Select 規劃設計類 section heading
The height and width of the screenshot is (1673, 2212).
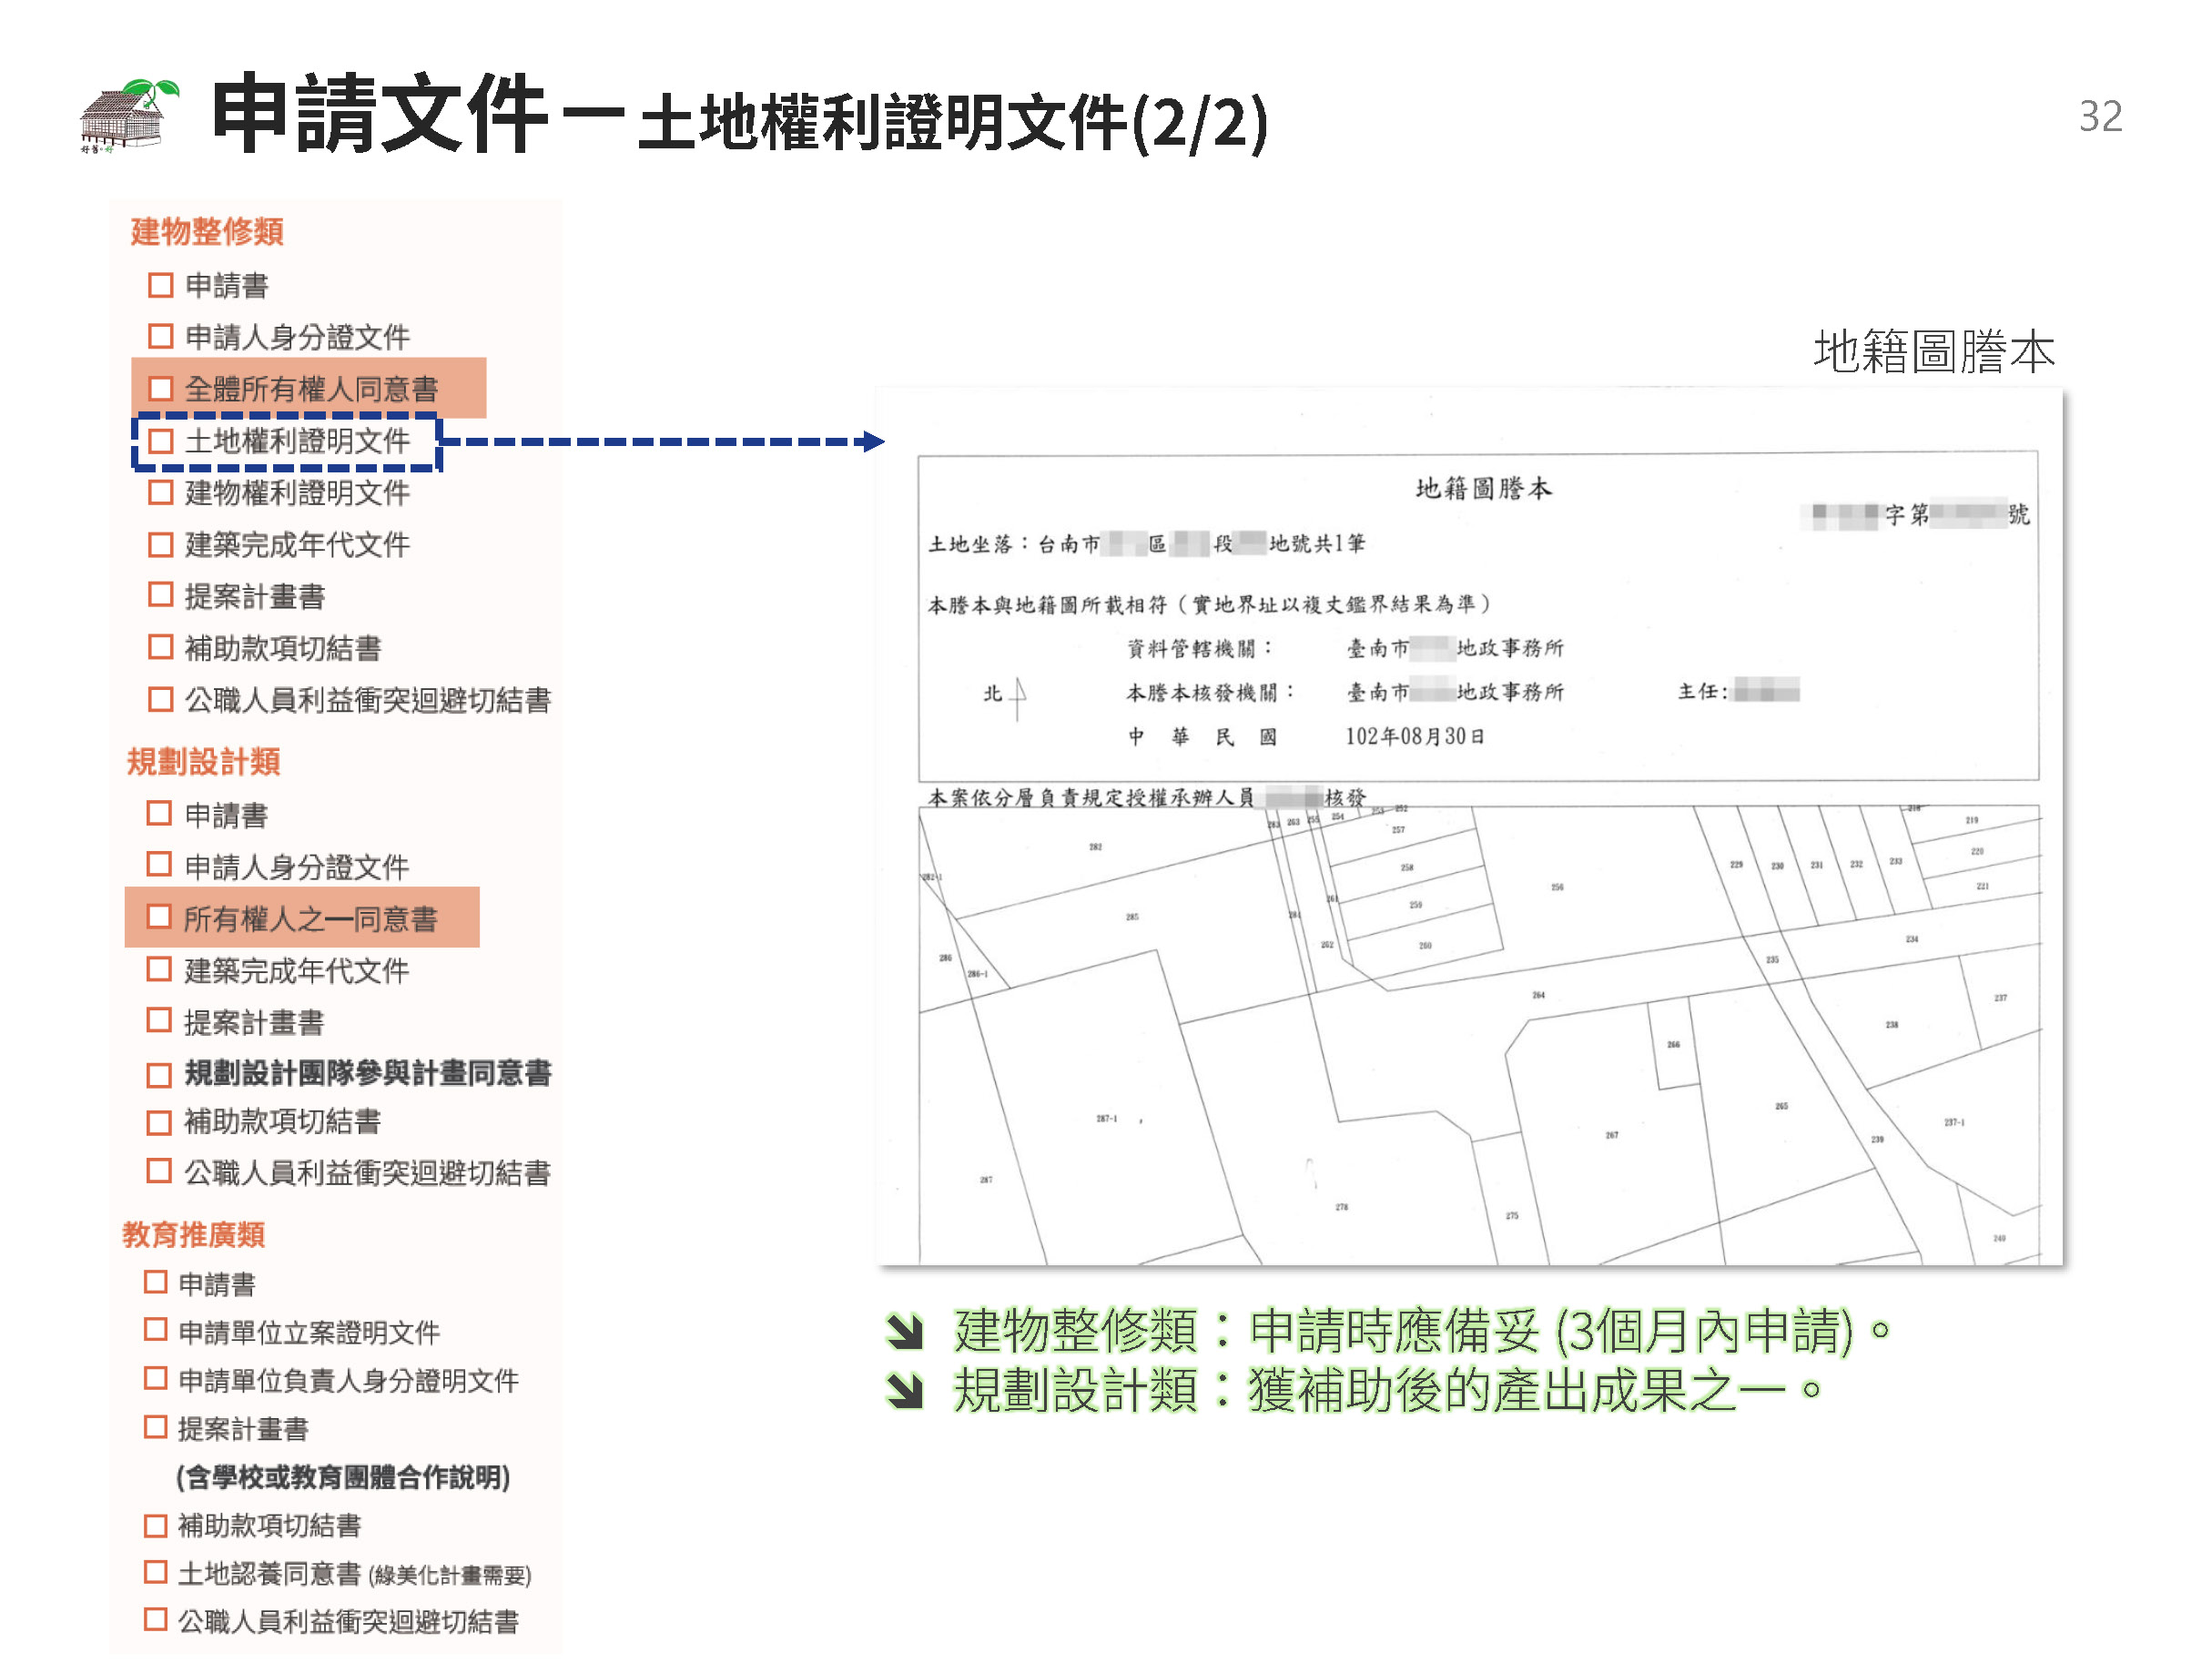[203, 761]
